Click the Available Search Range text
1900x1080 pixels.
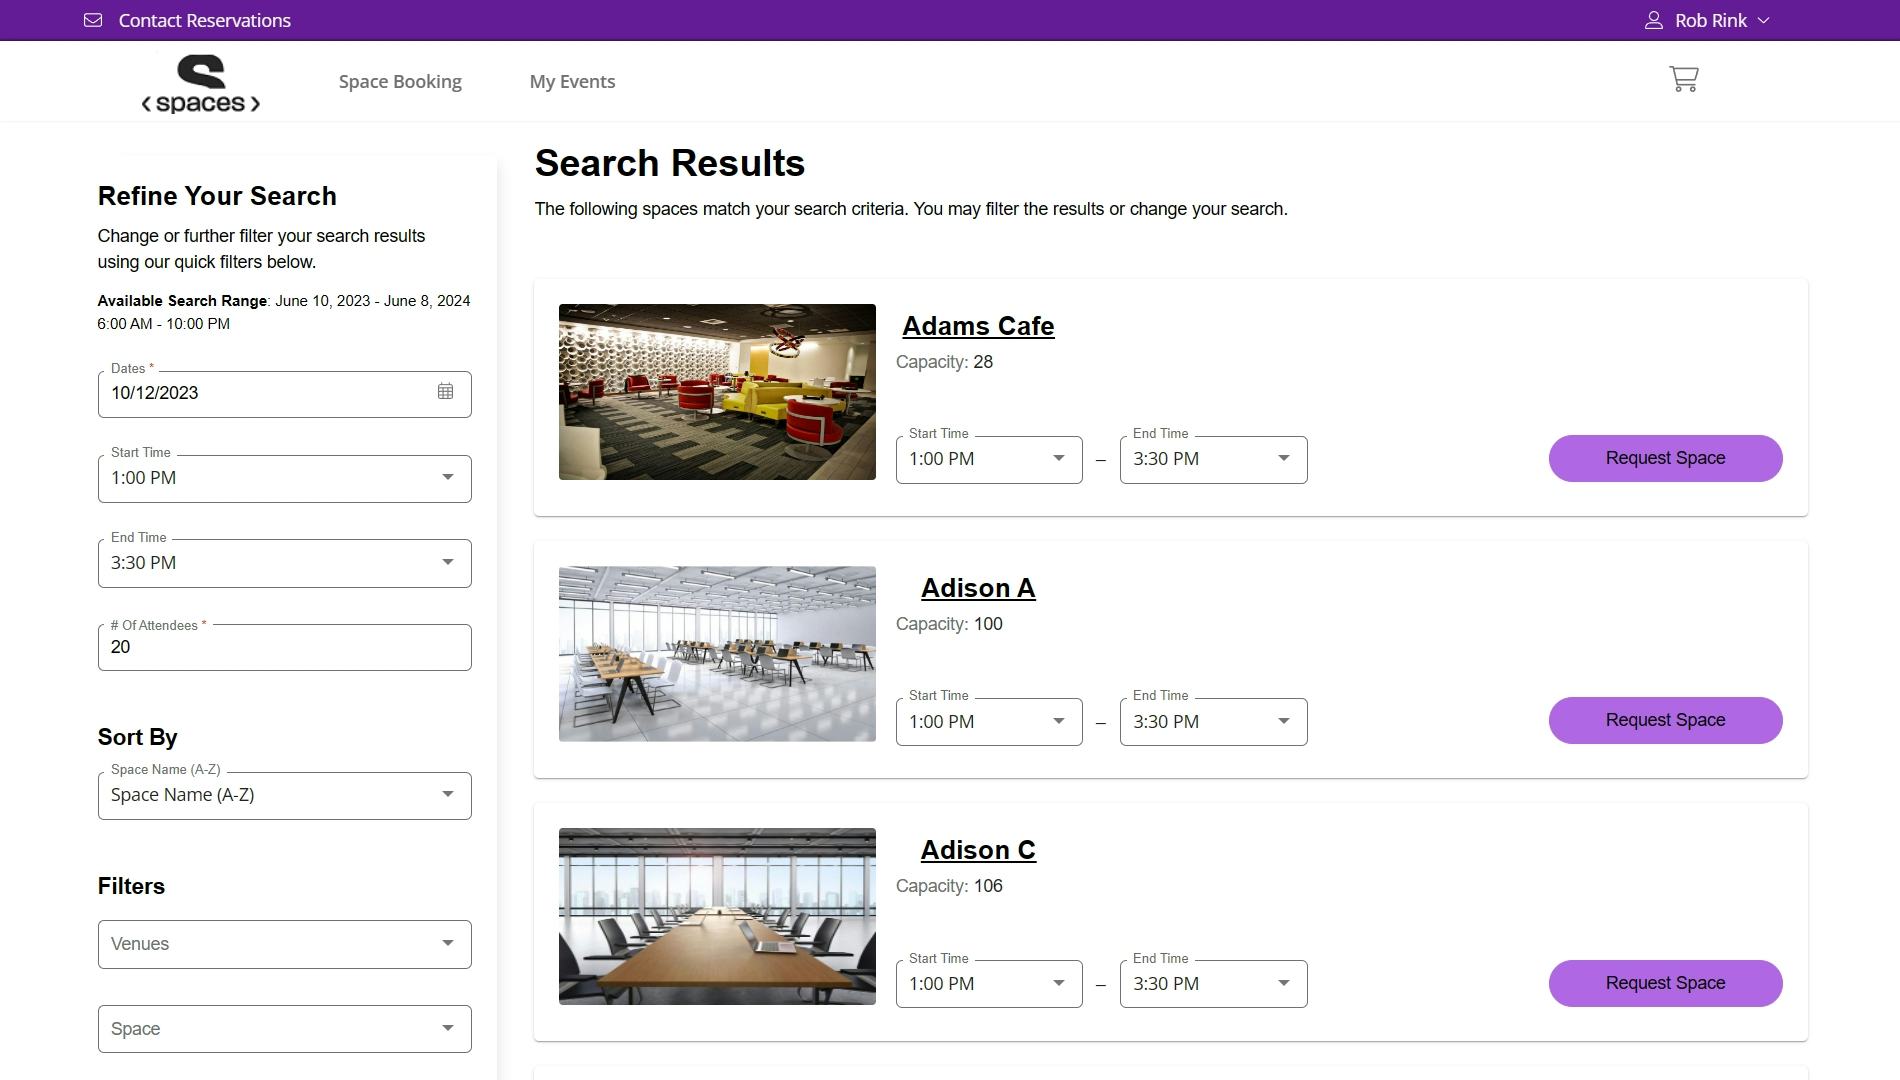284,312
